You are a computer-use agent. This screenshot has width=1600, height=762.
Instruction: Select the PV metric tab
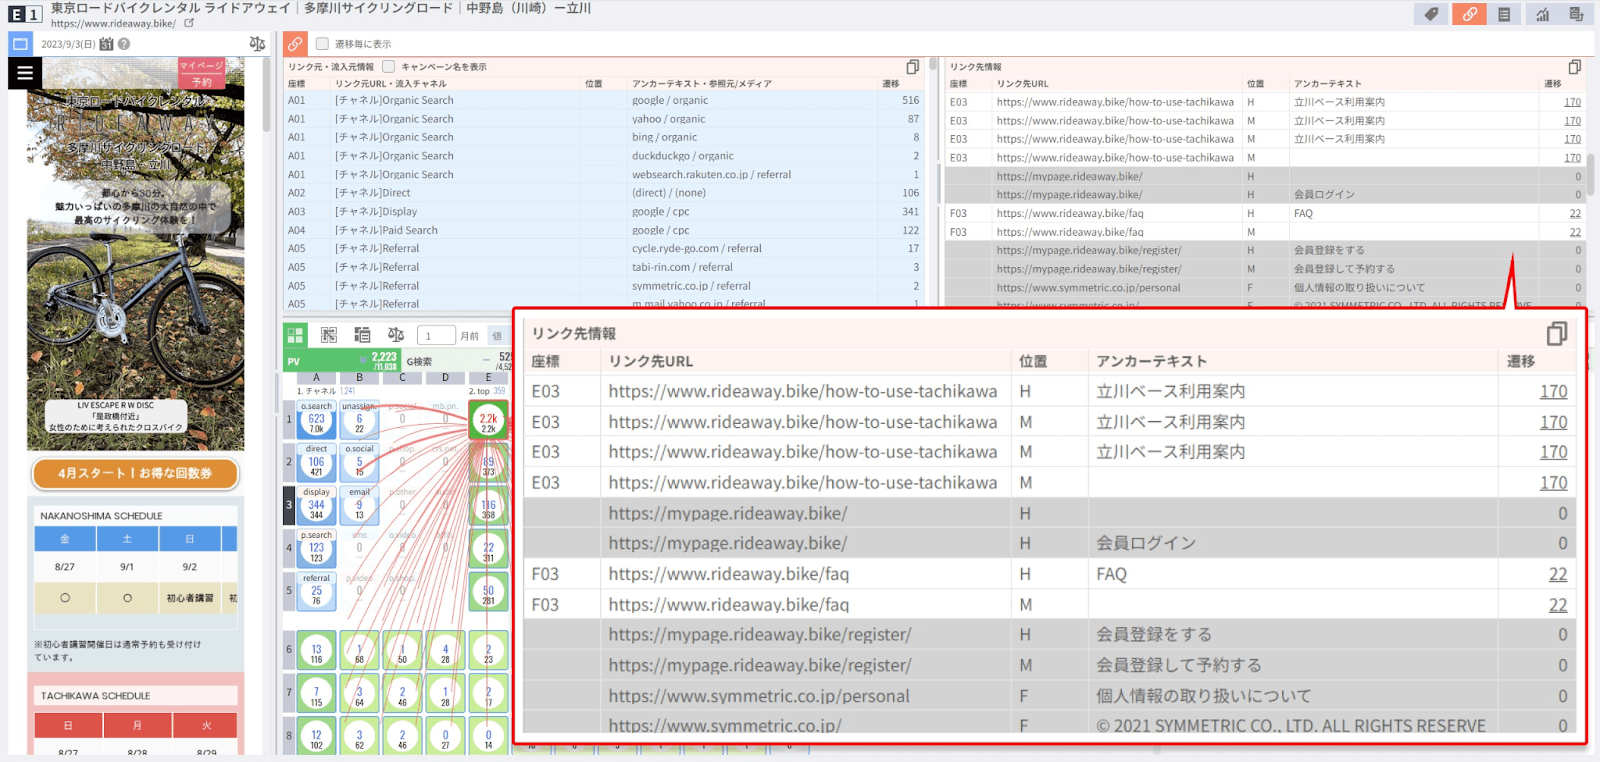342,361
